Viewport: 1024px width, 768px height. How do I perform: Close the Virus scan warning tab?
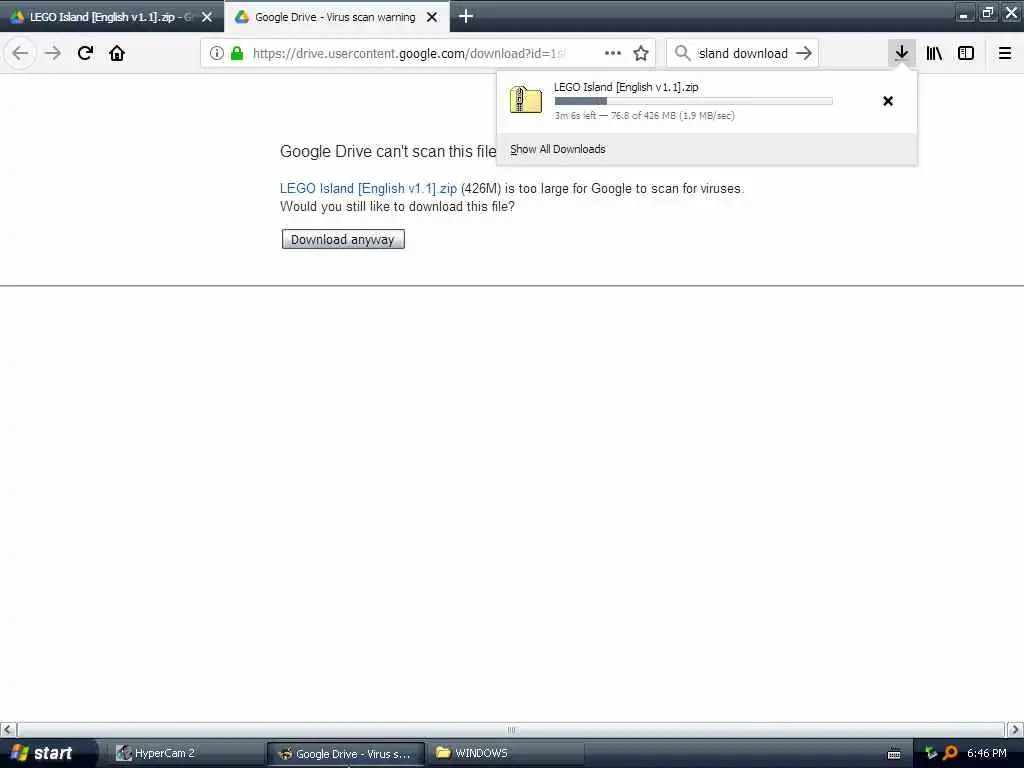[x=432, y=17]
